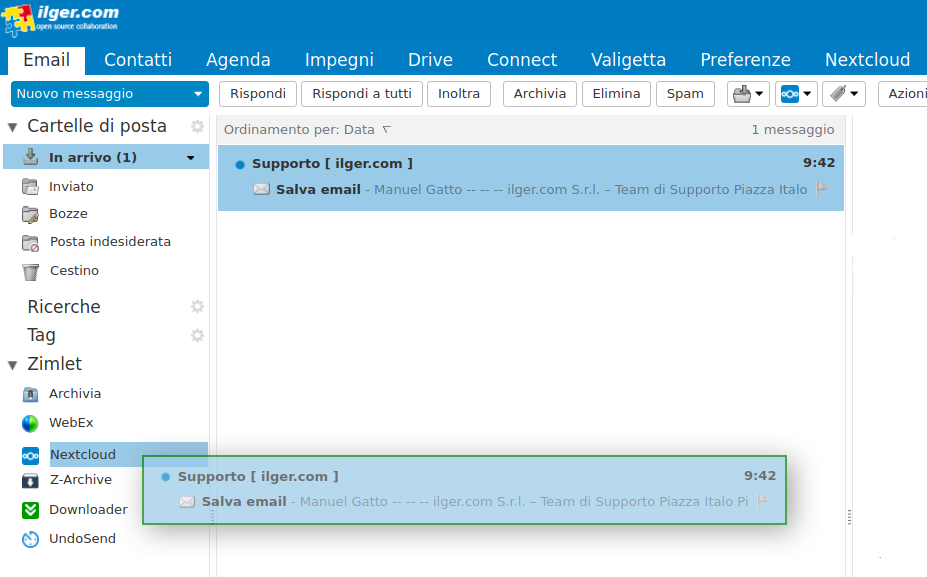Screen dimensions: 927x577
Task: Open the tag toolbar dropdown
Action: 844,94
